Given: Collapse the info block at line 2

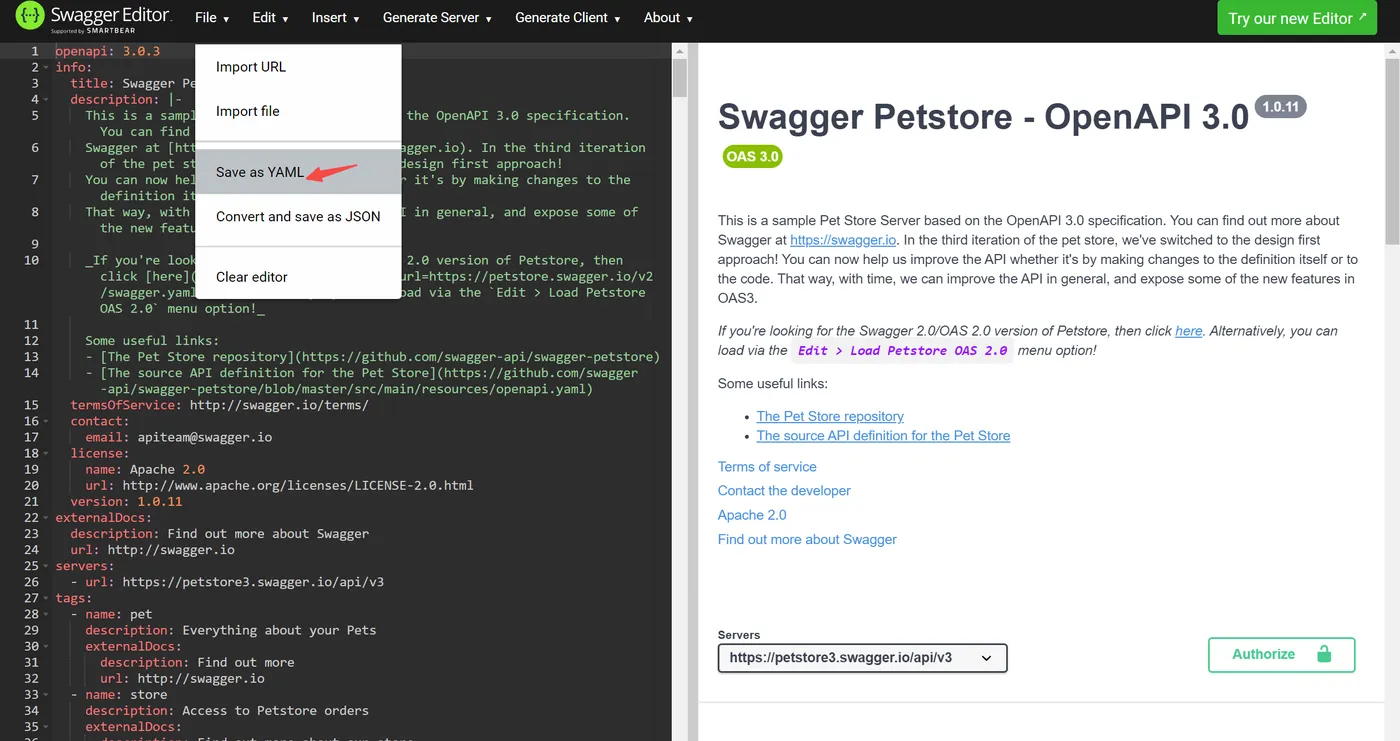Looking at the screenshot, I should (x=47, y=68).
